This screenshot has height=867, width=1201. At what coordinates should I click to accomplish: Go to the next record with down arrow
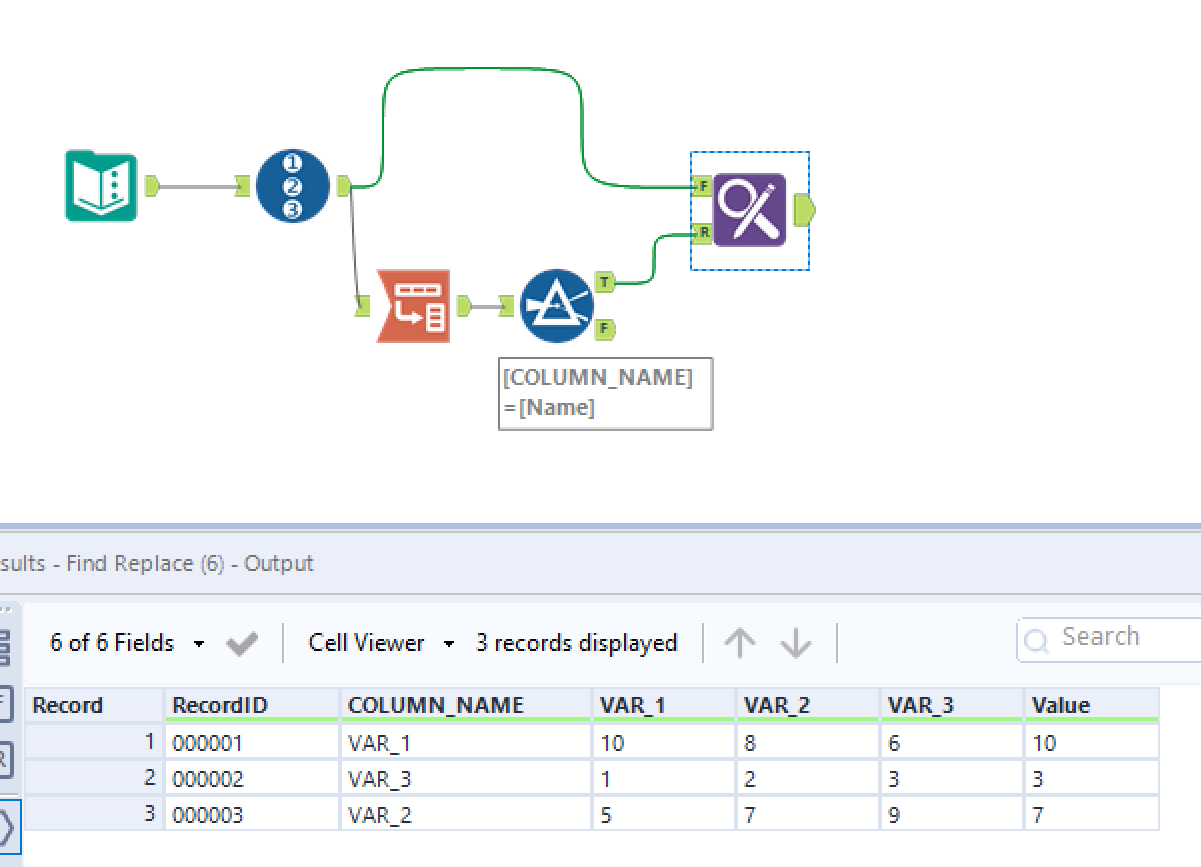[796, 643]
